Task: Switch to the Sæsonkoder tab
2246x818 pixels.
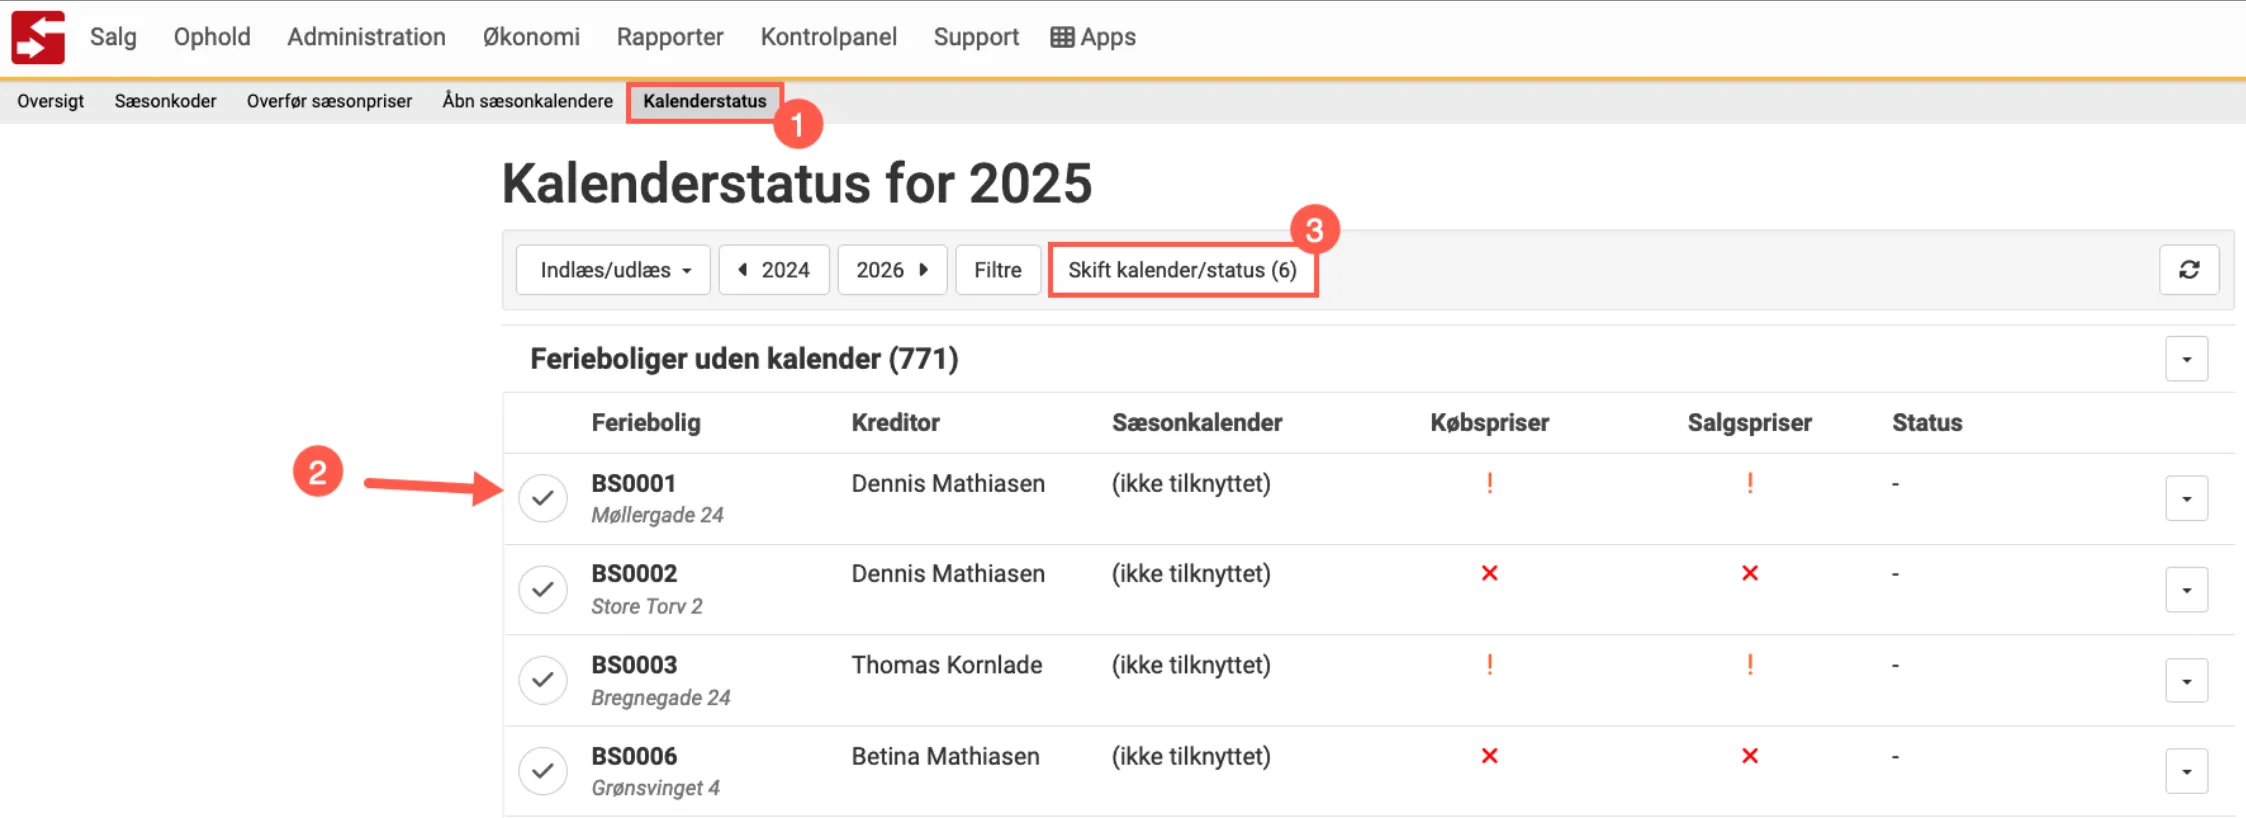Action: [x=165, y=101]
